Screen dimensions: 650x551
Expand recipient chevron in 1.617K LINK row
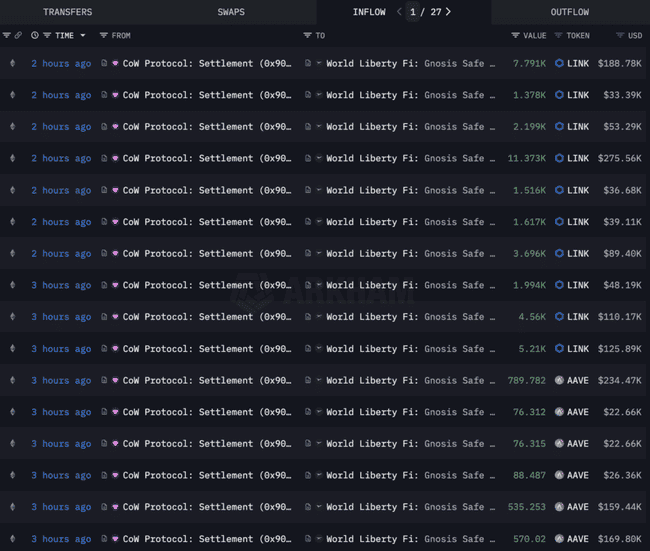(319, 221)
